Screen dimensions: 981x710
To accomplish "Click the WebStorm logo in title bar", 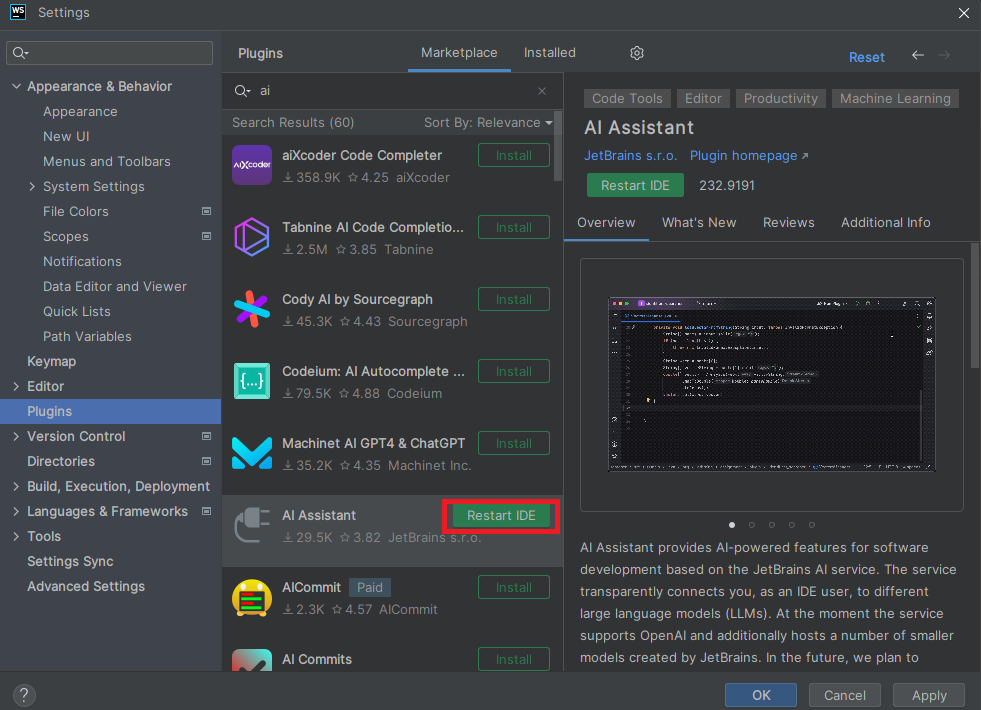I will 18,12.
